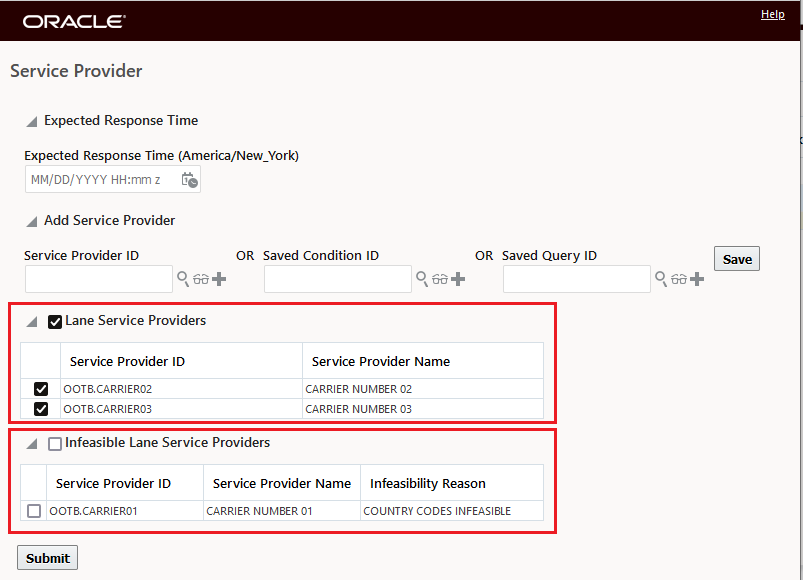Collapse the Expected Response Time section
The image size is (803, 580).
32,122
